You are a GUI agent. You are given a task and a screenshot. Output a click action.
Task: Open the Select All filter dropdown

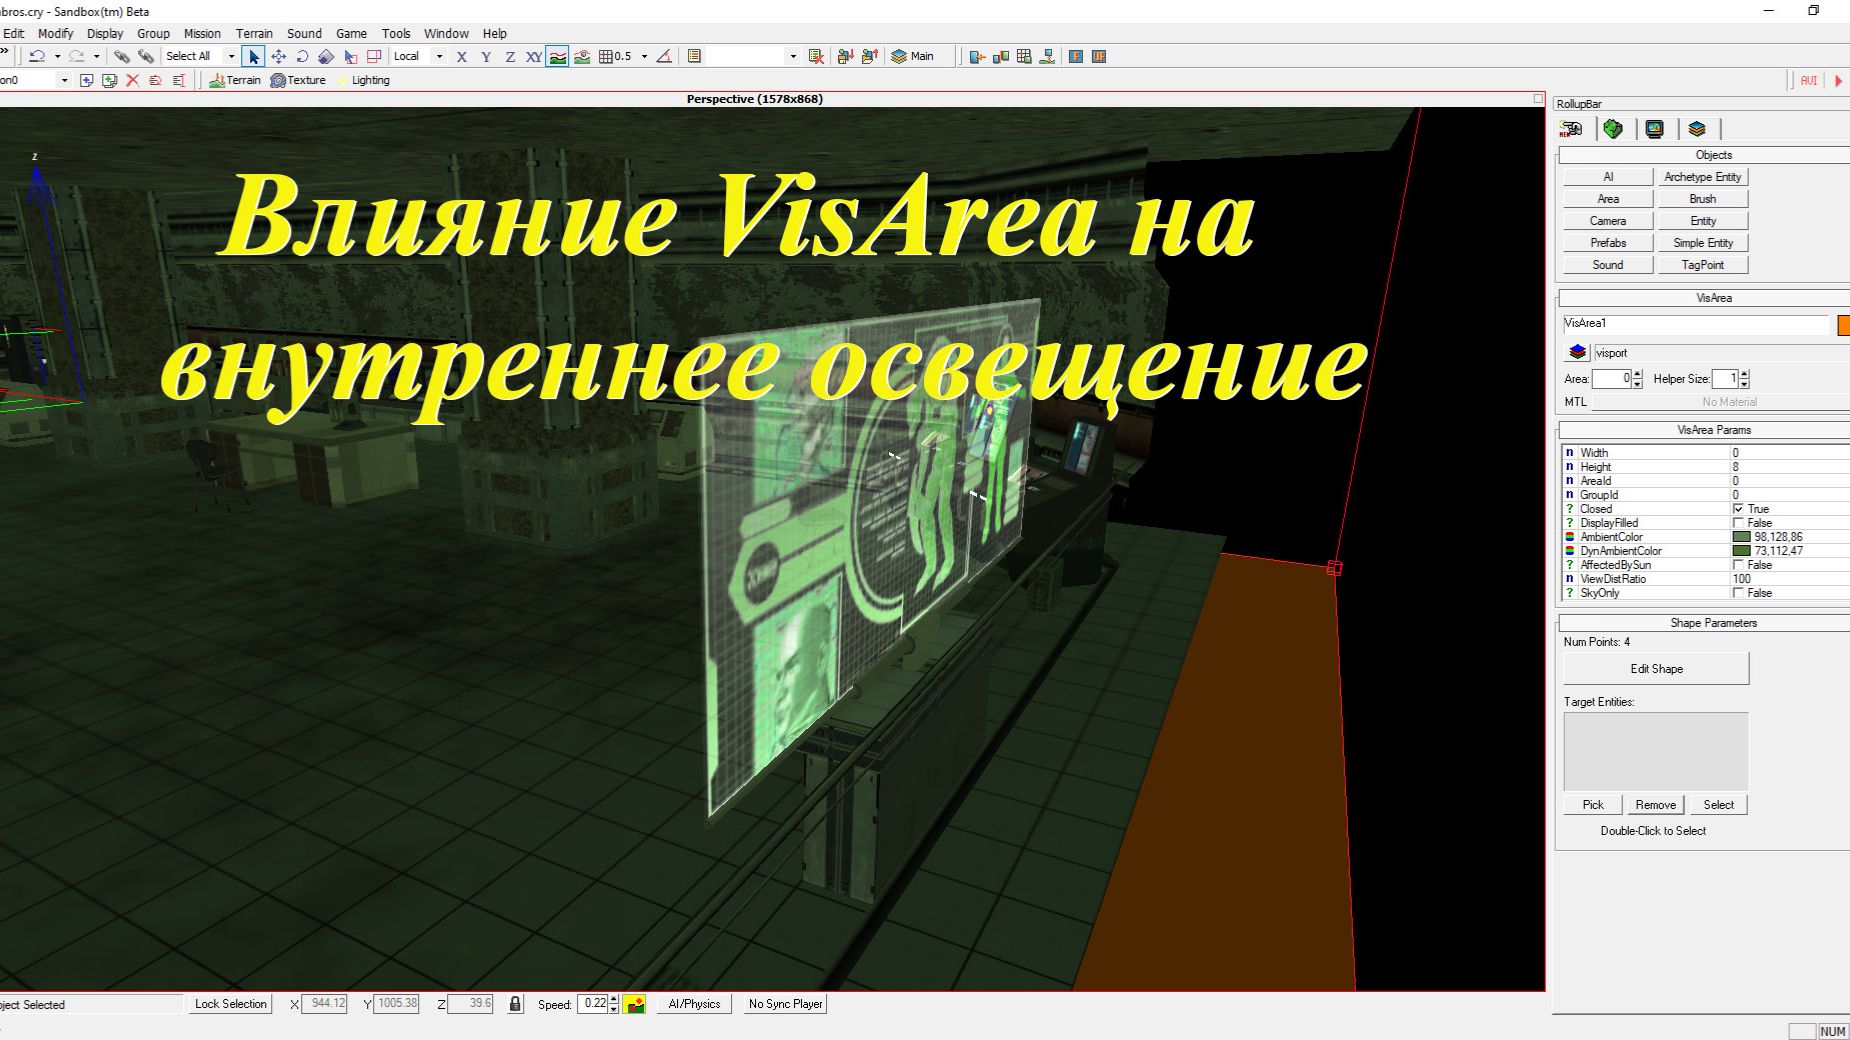tap(229, 56)
